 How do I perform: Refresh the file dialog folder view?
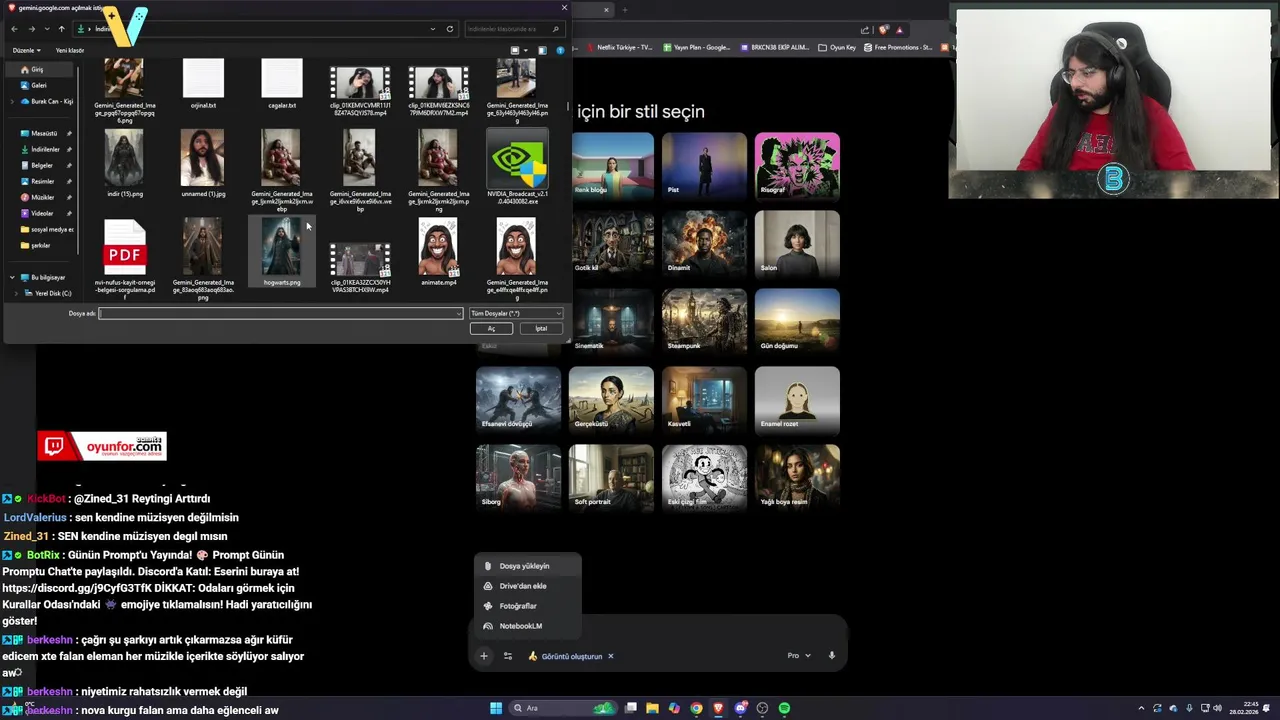click(450, 29)
